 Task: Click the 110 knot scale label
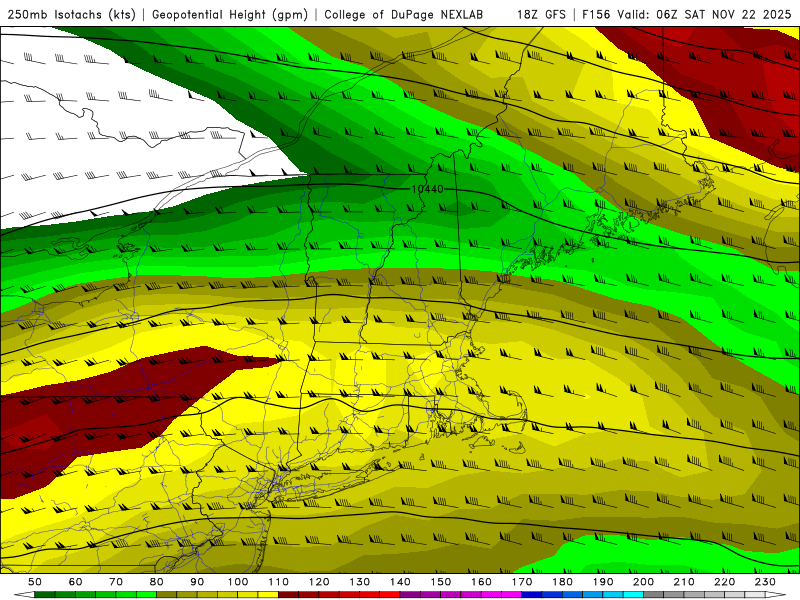[x=279, y=582]
